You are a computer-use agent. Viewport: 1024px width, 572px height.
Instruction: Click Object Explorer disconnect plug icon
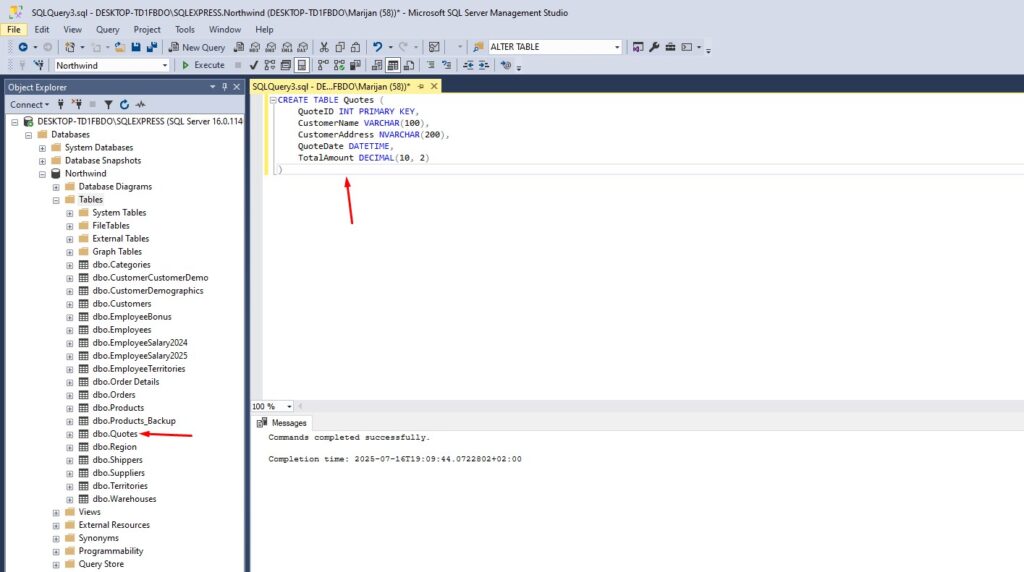point(77,104)
